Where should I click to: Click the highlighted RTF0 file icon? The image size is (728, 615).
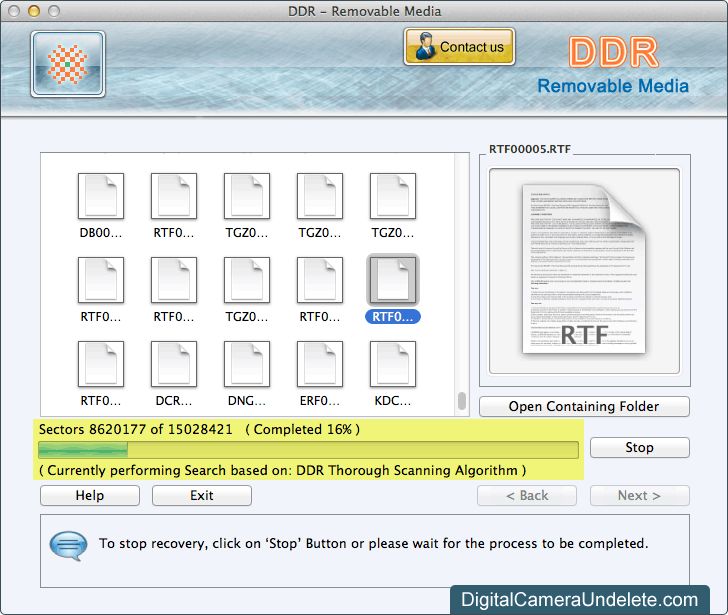click(393, 280)
